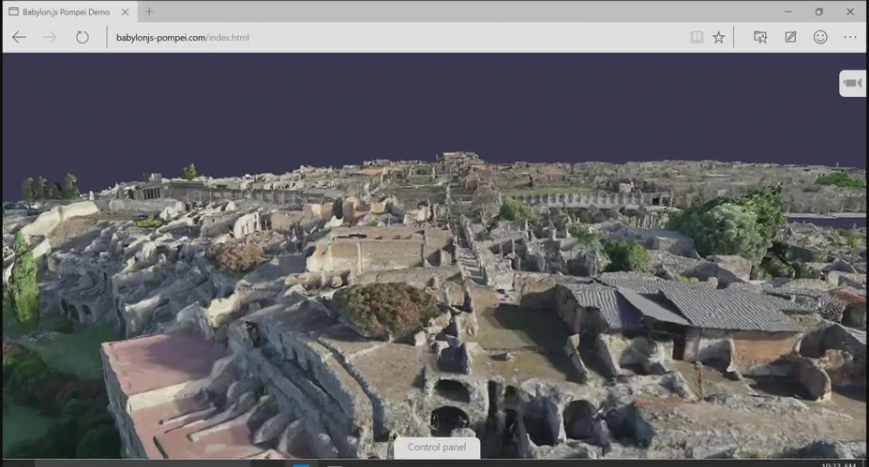Restore down the browser window
The height and width of the screenshot is (467, 869).
819,11
